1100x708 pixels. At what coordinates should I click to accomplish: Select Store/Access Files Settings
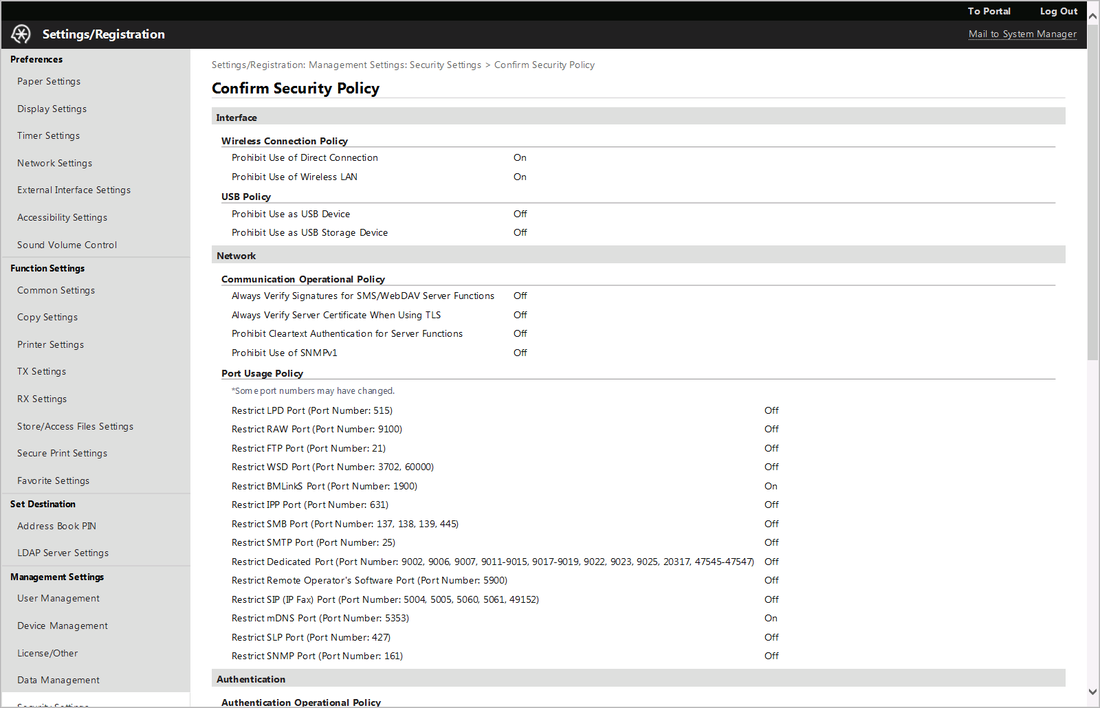[75, 427]
